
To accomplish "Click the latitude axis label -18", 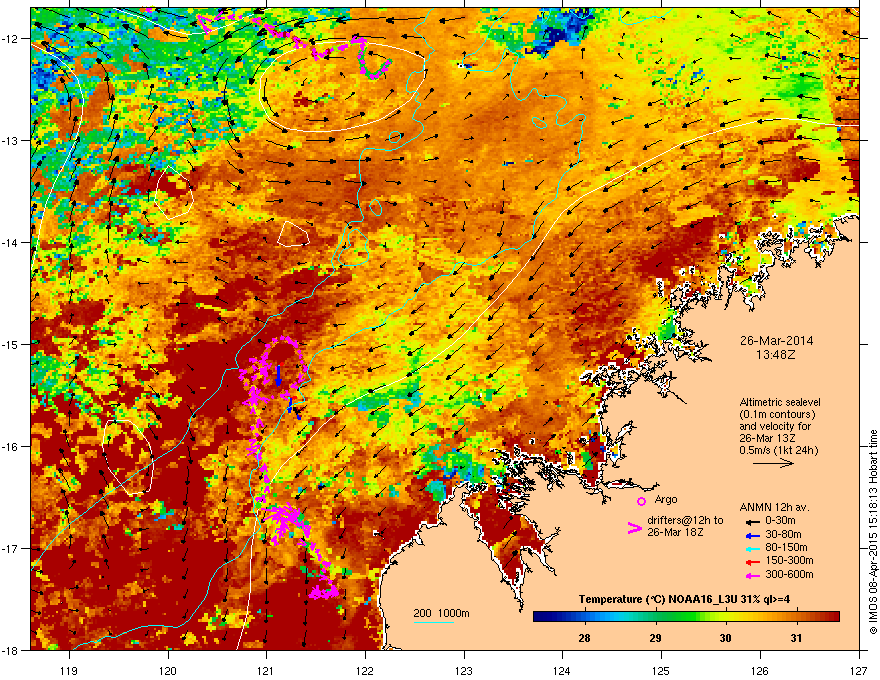I will (11, 650).
